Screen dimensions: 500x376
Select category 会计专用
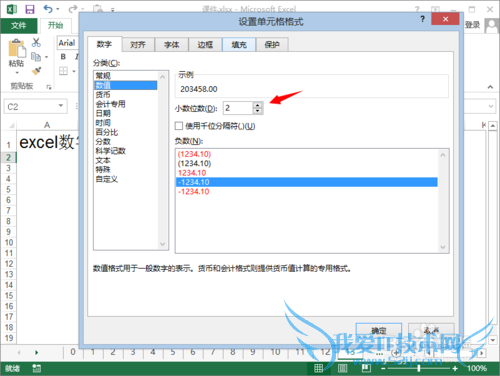(x=126, y=104)
